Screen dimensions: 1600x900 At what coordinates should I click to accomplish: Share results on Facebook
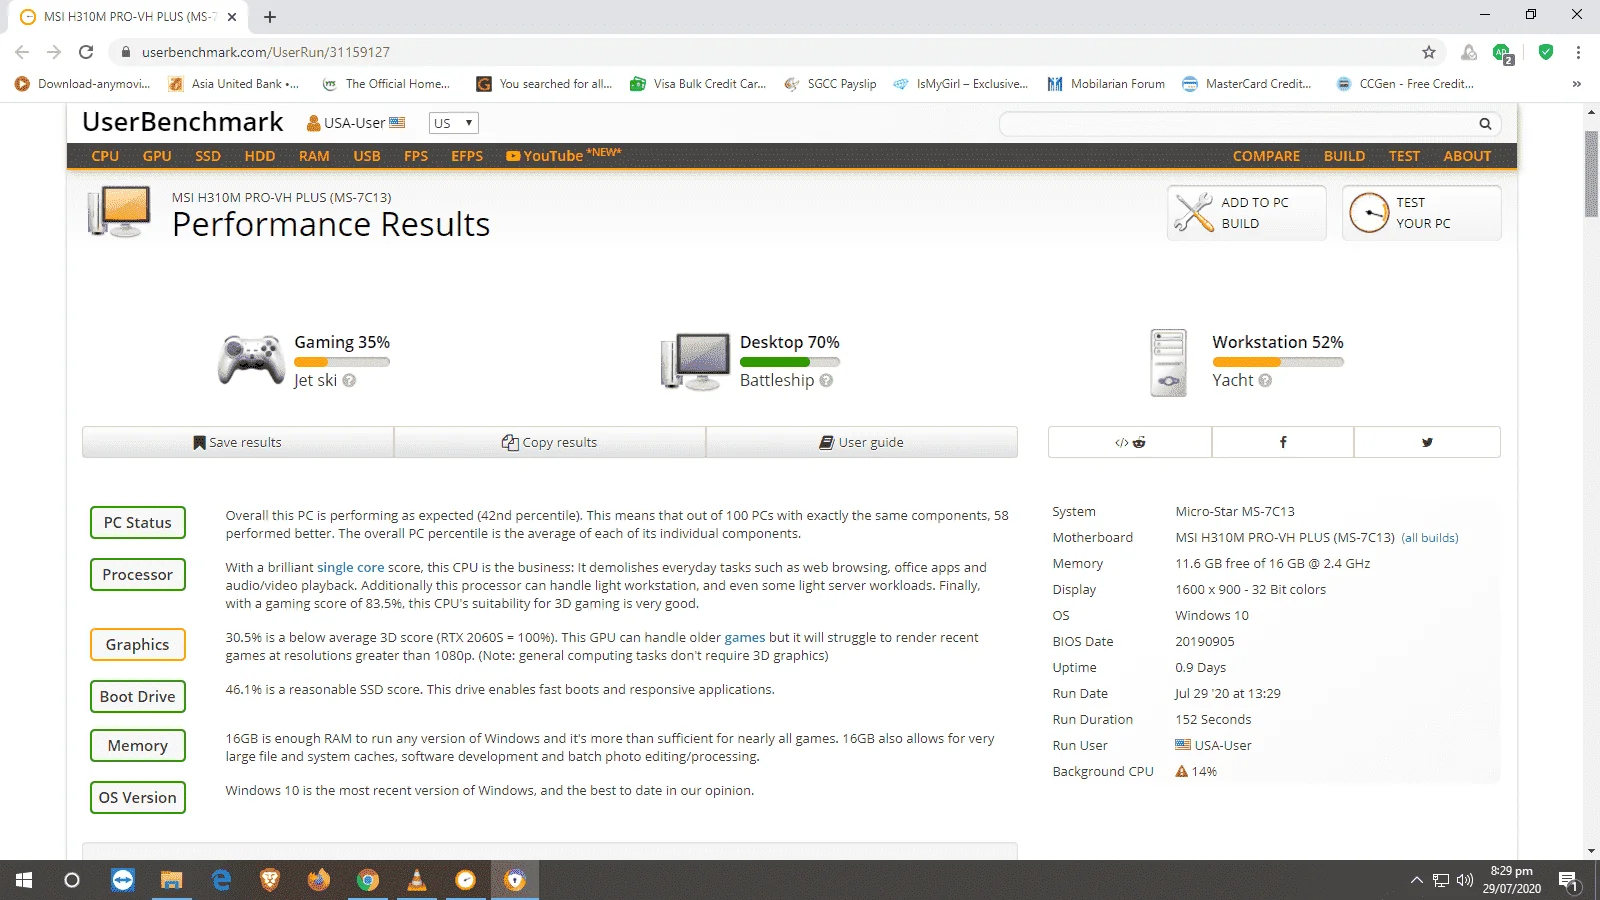point(1283,442)
